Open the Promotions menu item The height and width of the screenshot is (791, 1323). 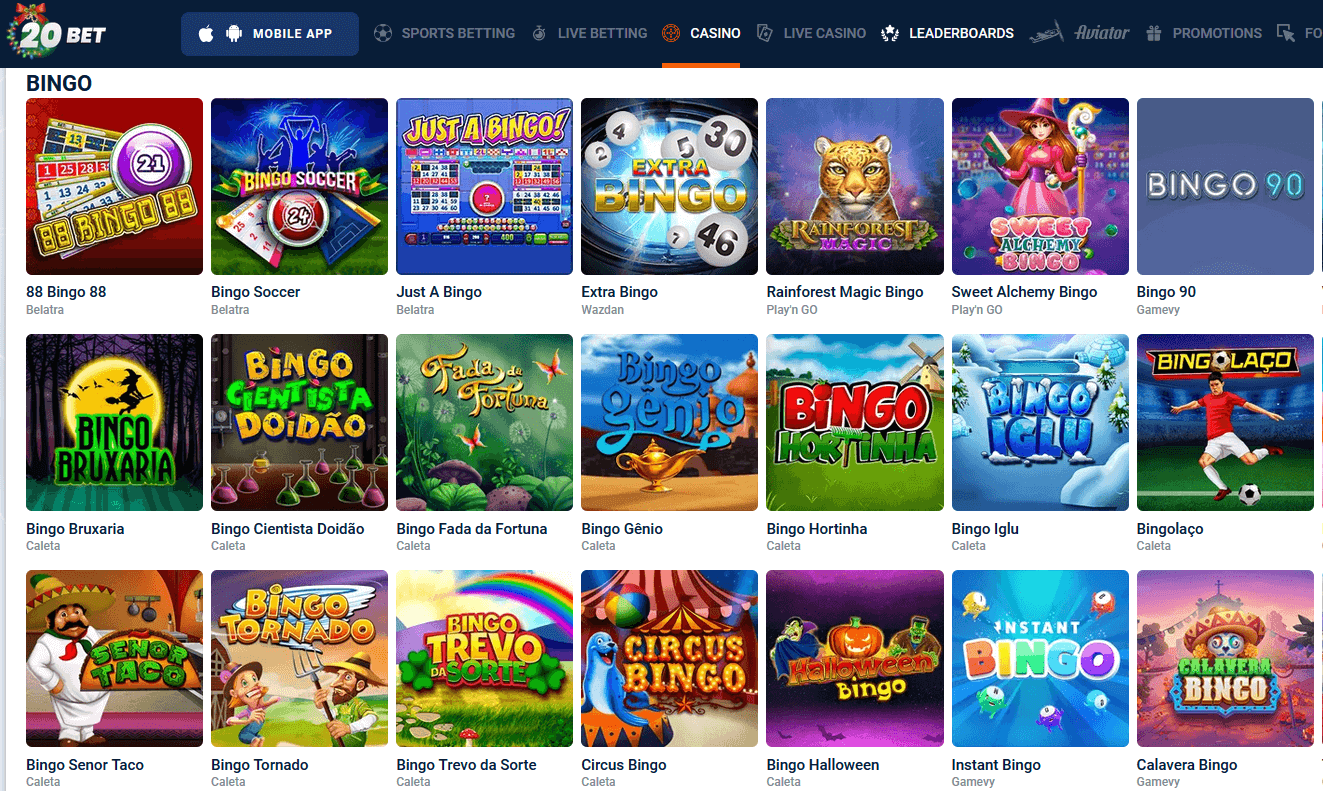tap(1203, 33)
